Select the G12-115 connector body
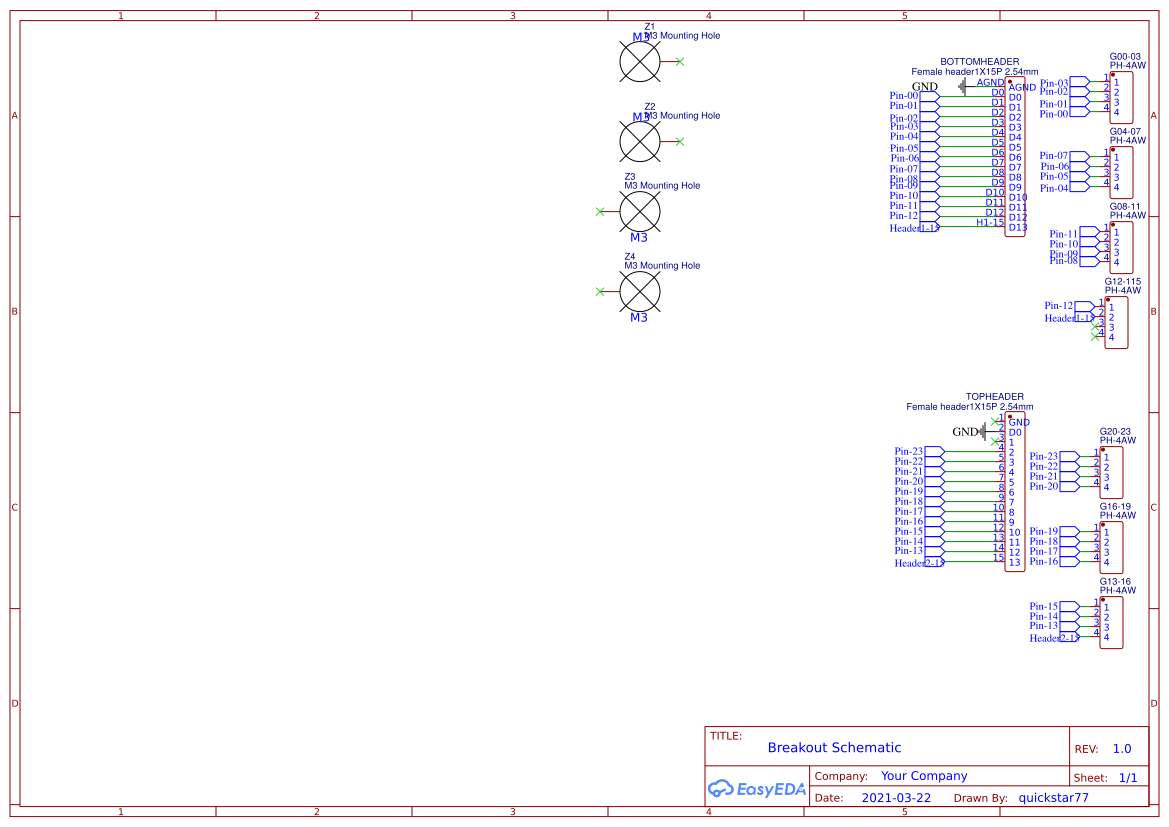This screenshot has height=827, width=1169. 1116,323
